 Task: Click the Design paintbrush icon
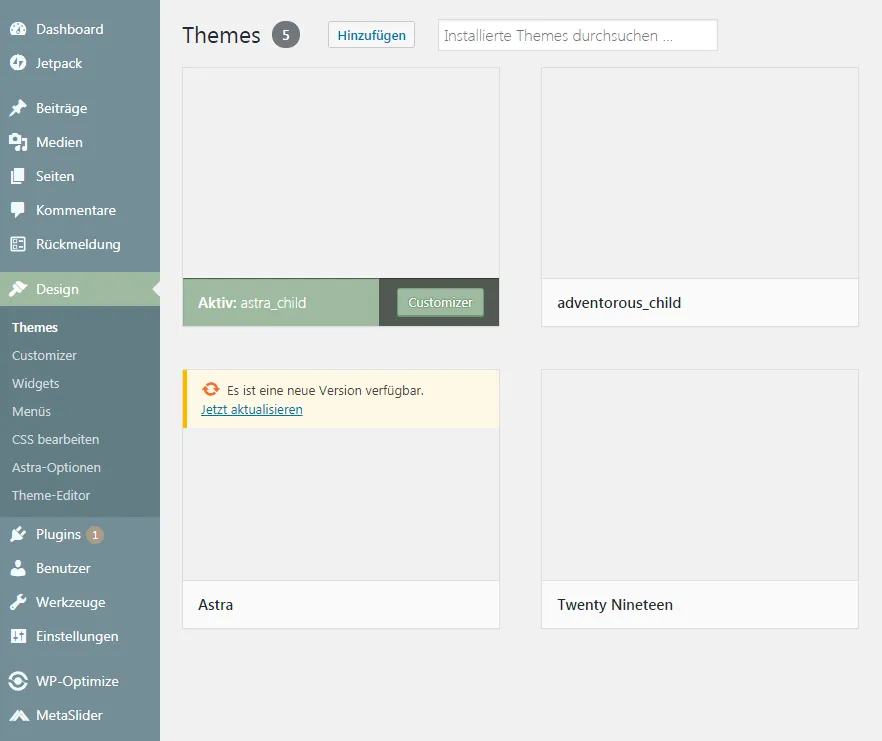point(18,289)
